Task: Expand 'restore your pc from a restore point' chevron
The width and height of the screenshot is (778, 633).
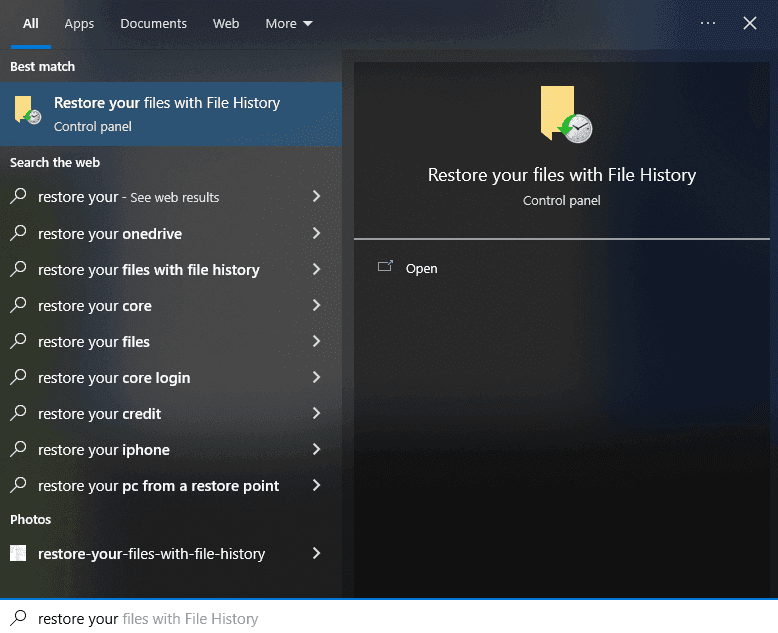Action: pyautogui.click(x=317, y=485)
